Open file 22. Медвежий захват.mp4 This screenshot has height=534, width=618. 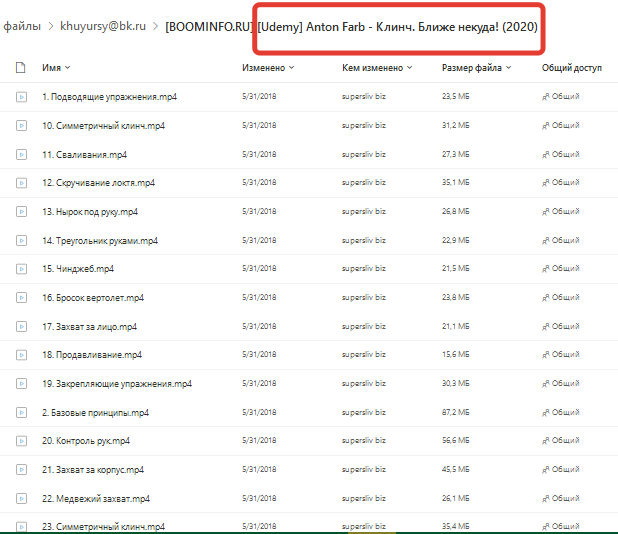point(96,499)
